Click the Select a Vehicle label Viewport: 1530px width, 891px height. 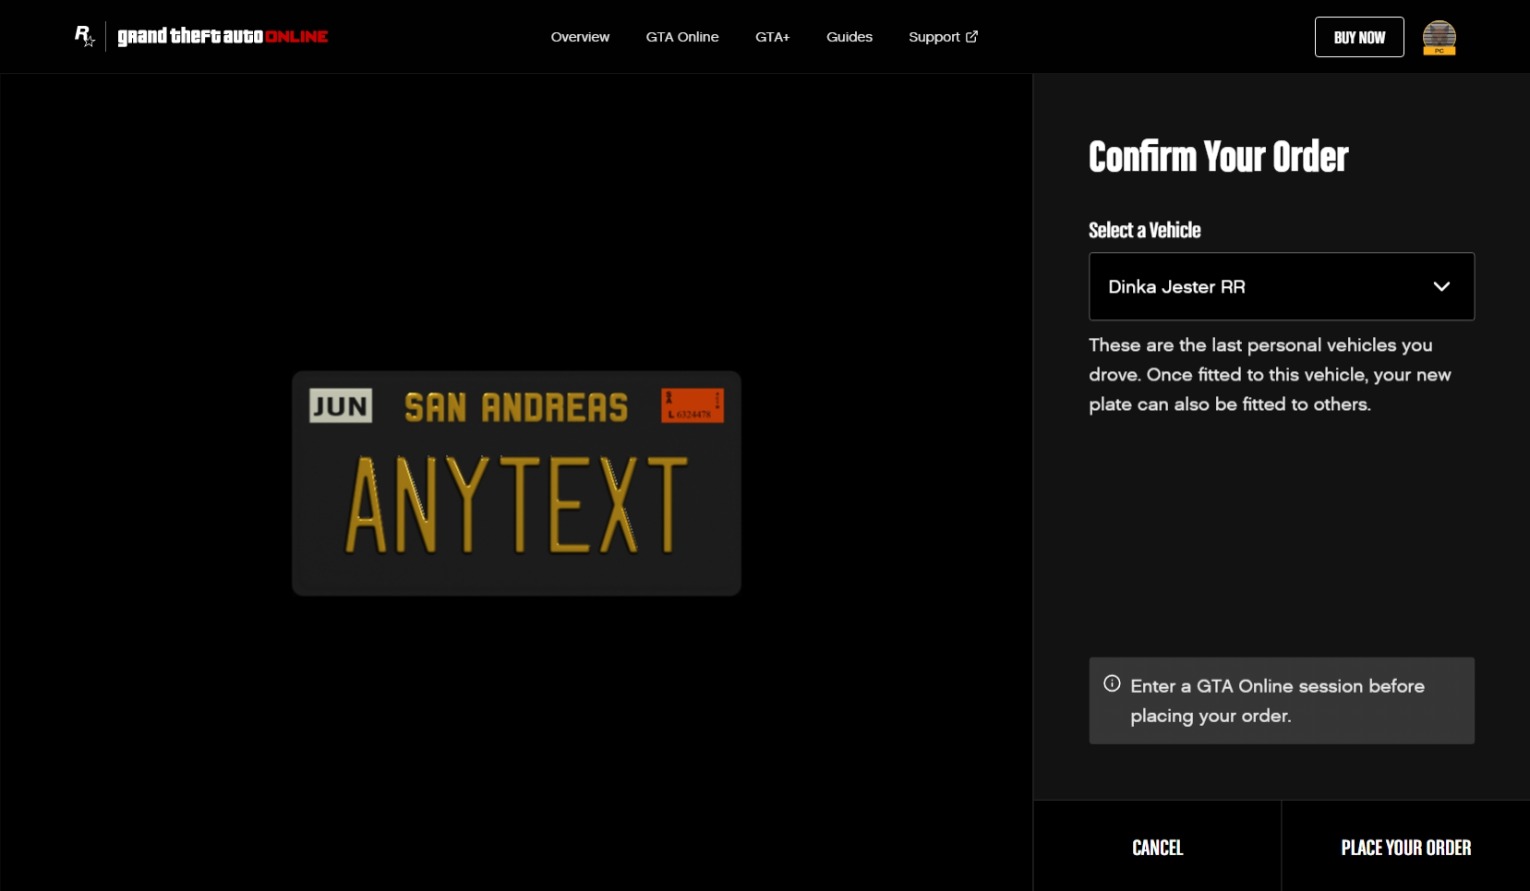[1144, 230]
